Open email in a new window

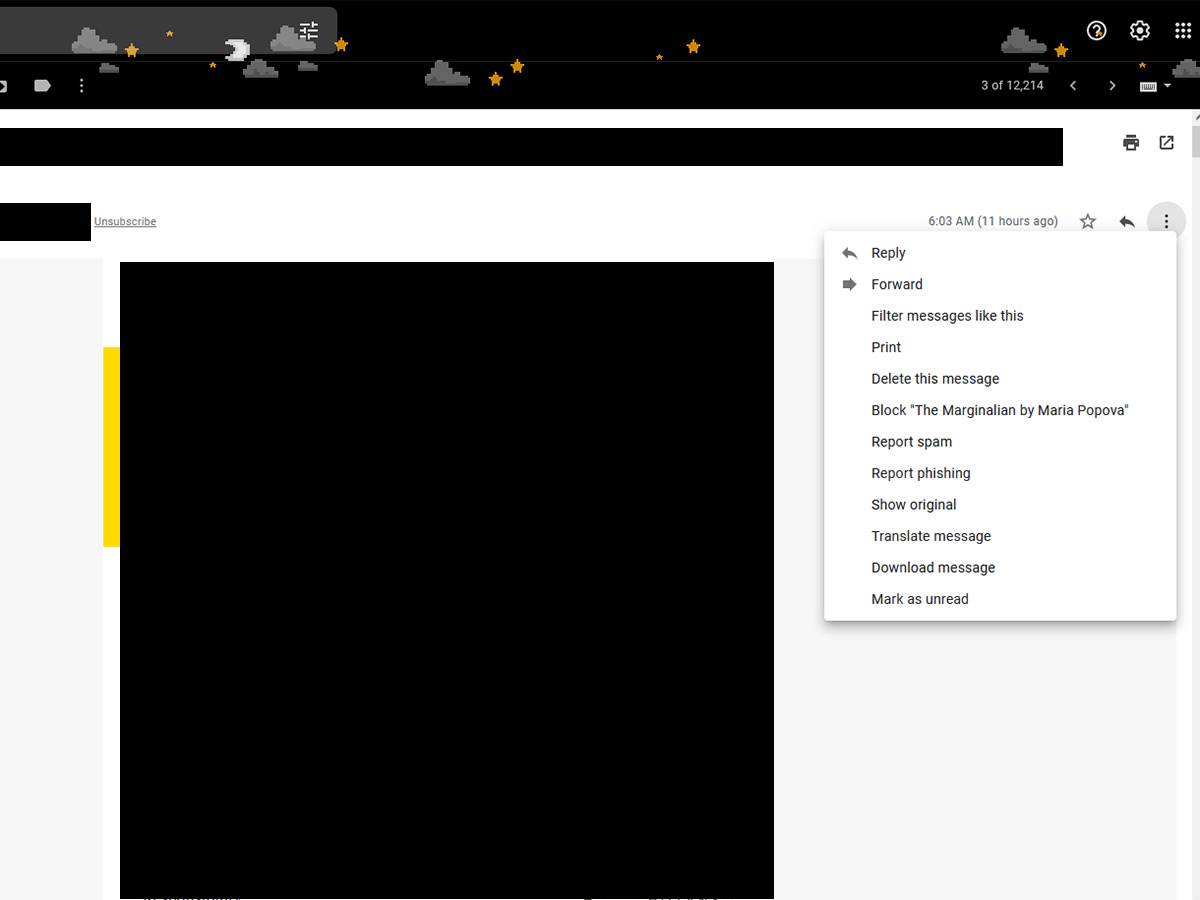coord(1166,143)
